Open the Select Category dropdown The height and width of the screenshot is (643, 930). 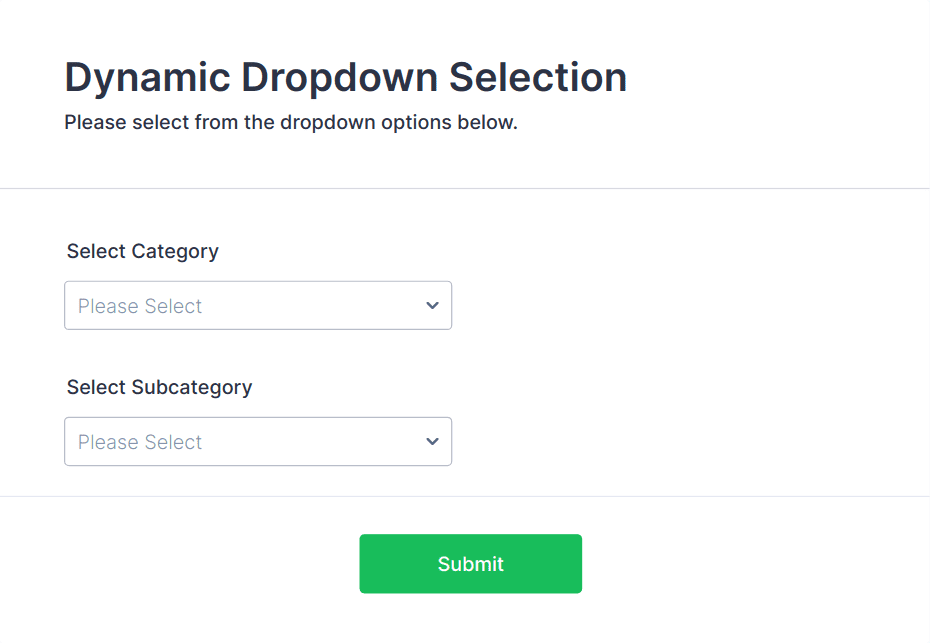tap(257, 306)
